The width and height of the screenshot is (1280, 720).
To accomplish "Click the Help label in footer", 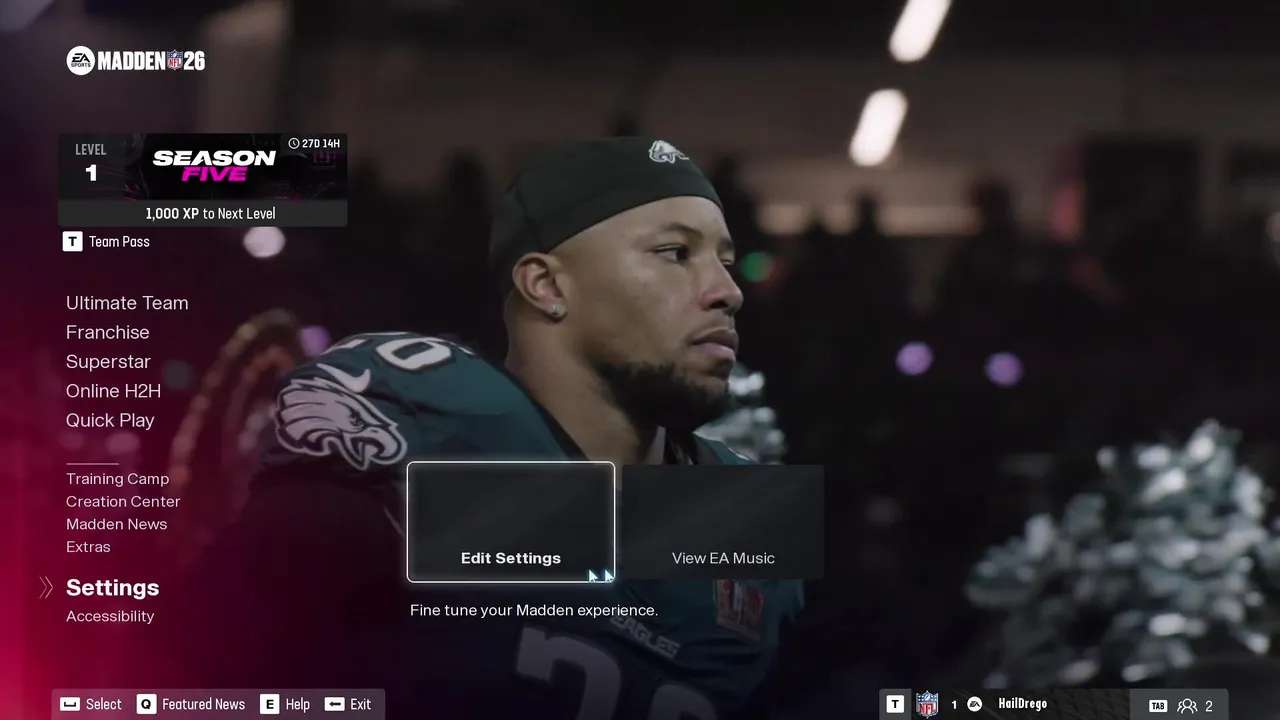I will 297,704.
